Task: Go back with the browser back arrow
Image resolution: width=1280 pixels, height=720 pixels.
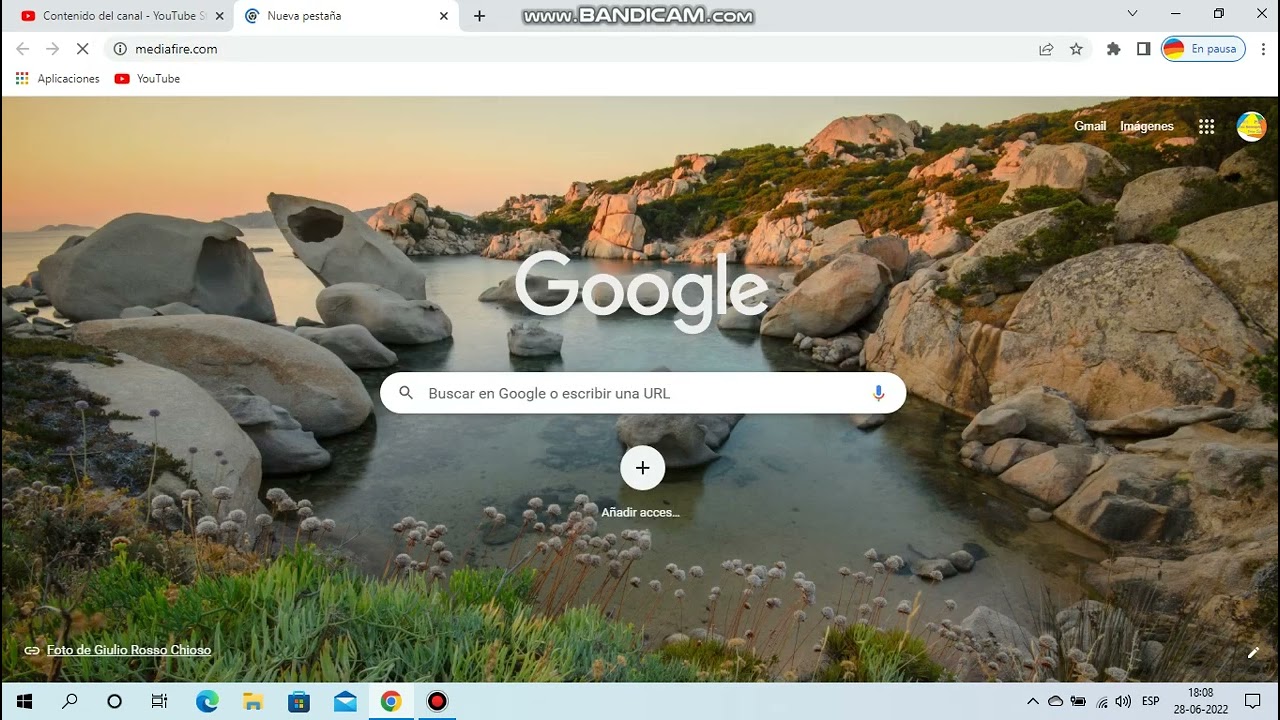Action: click(x=23, y=49)
